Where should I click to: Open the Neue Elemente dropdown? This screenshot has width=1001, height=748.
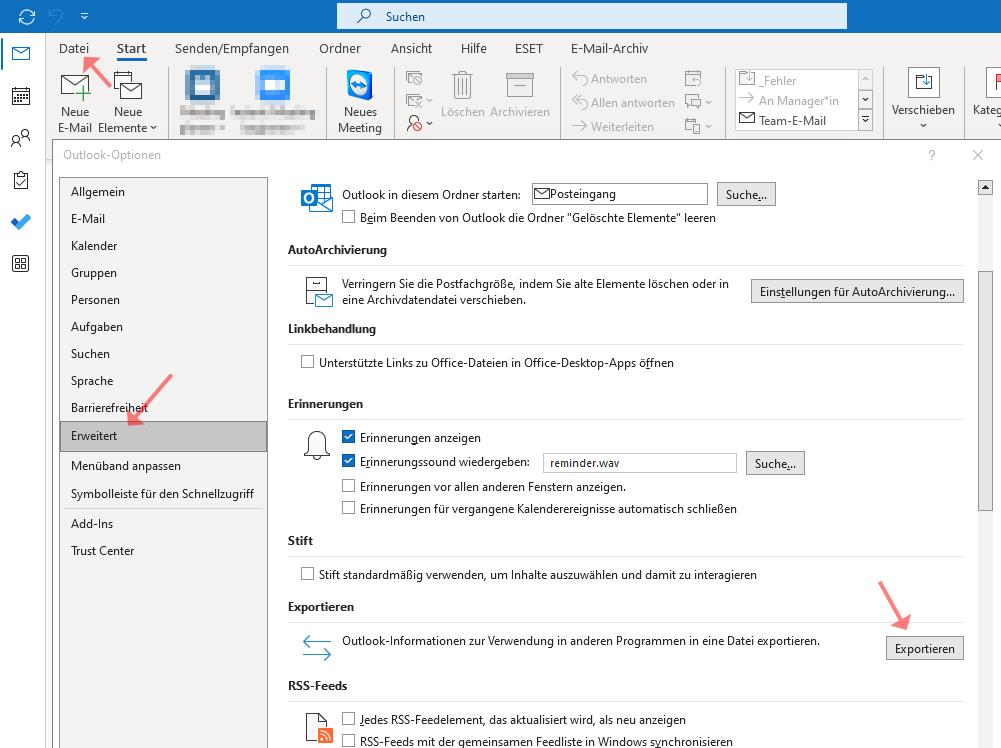128,102
